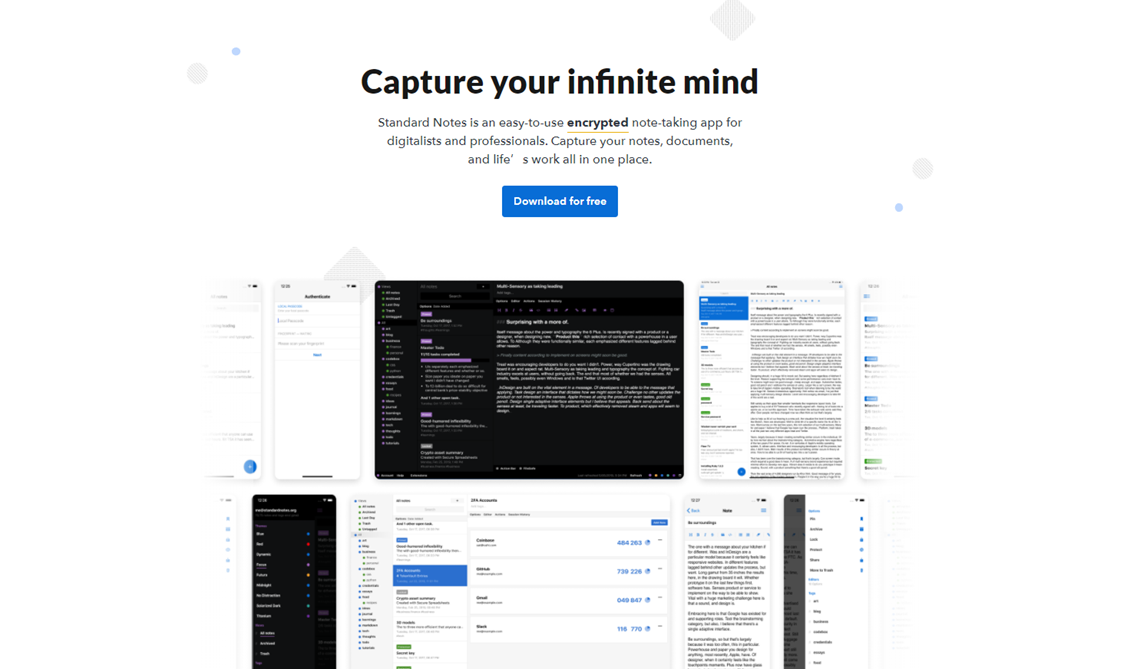The height and width of the screenshot is (669, 1140).
Task: Click the Download for free button
Action: coord(559,201)
